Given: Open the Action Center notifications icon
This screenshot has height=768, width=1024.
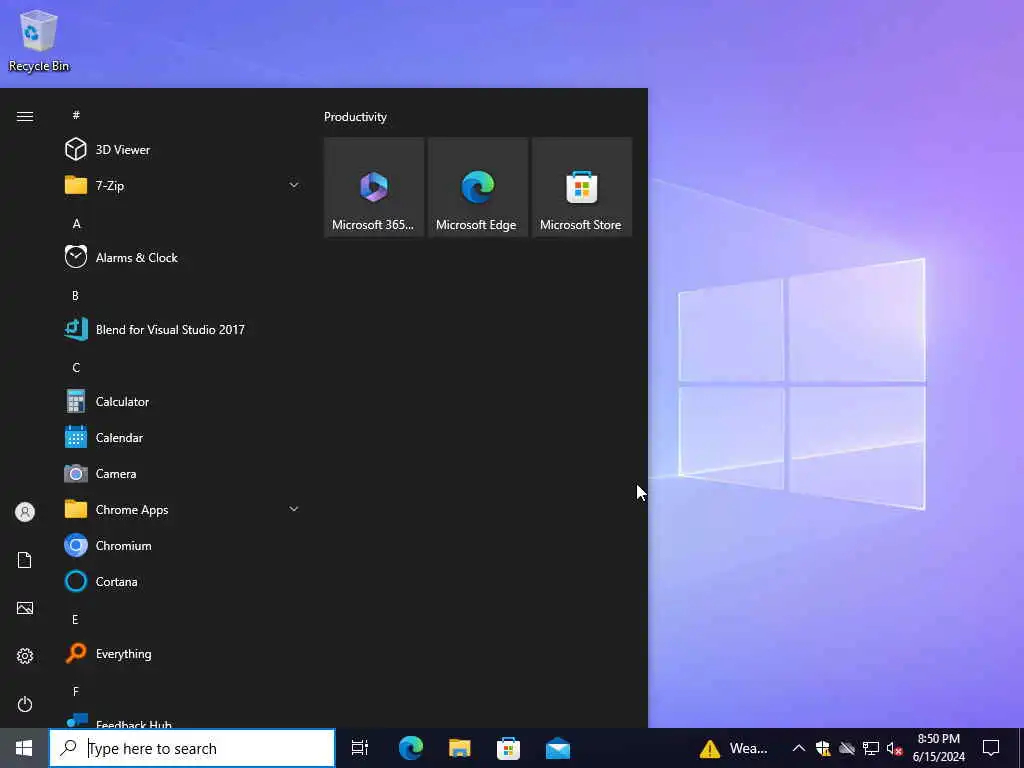Looking at the screenshot, I should (x=991, y=748).
